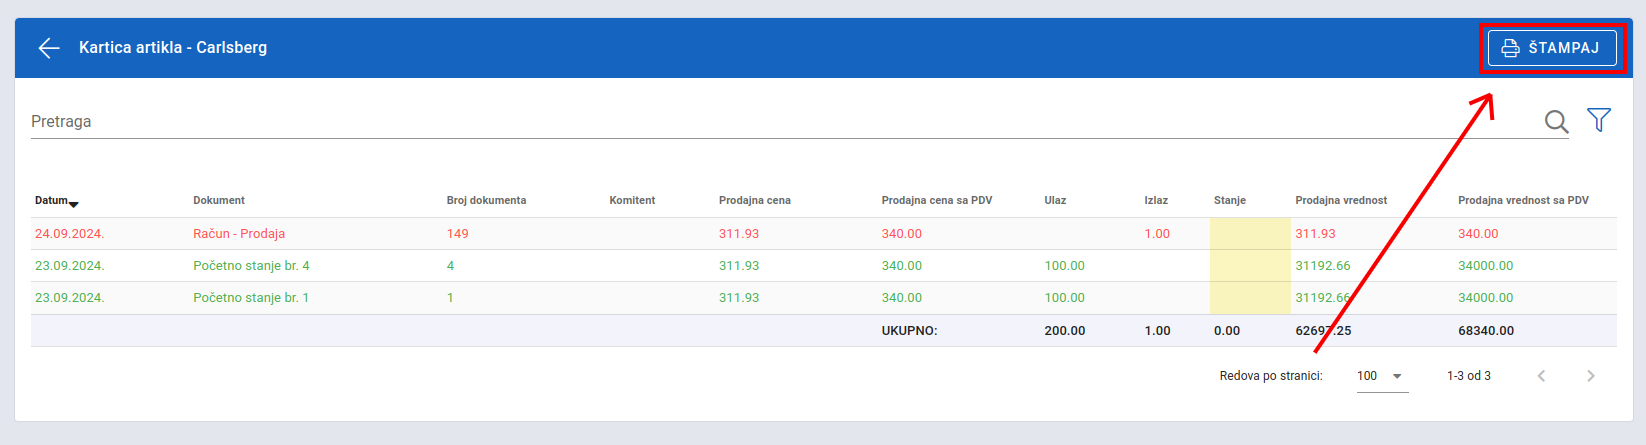Click document number 4 cell
Screen dimensions: 1646x445
point(450,266)
